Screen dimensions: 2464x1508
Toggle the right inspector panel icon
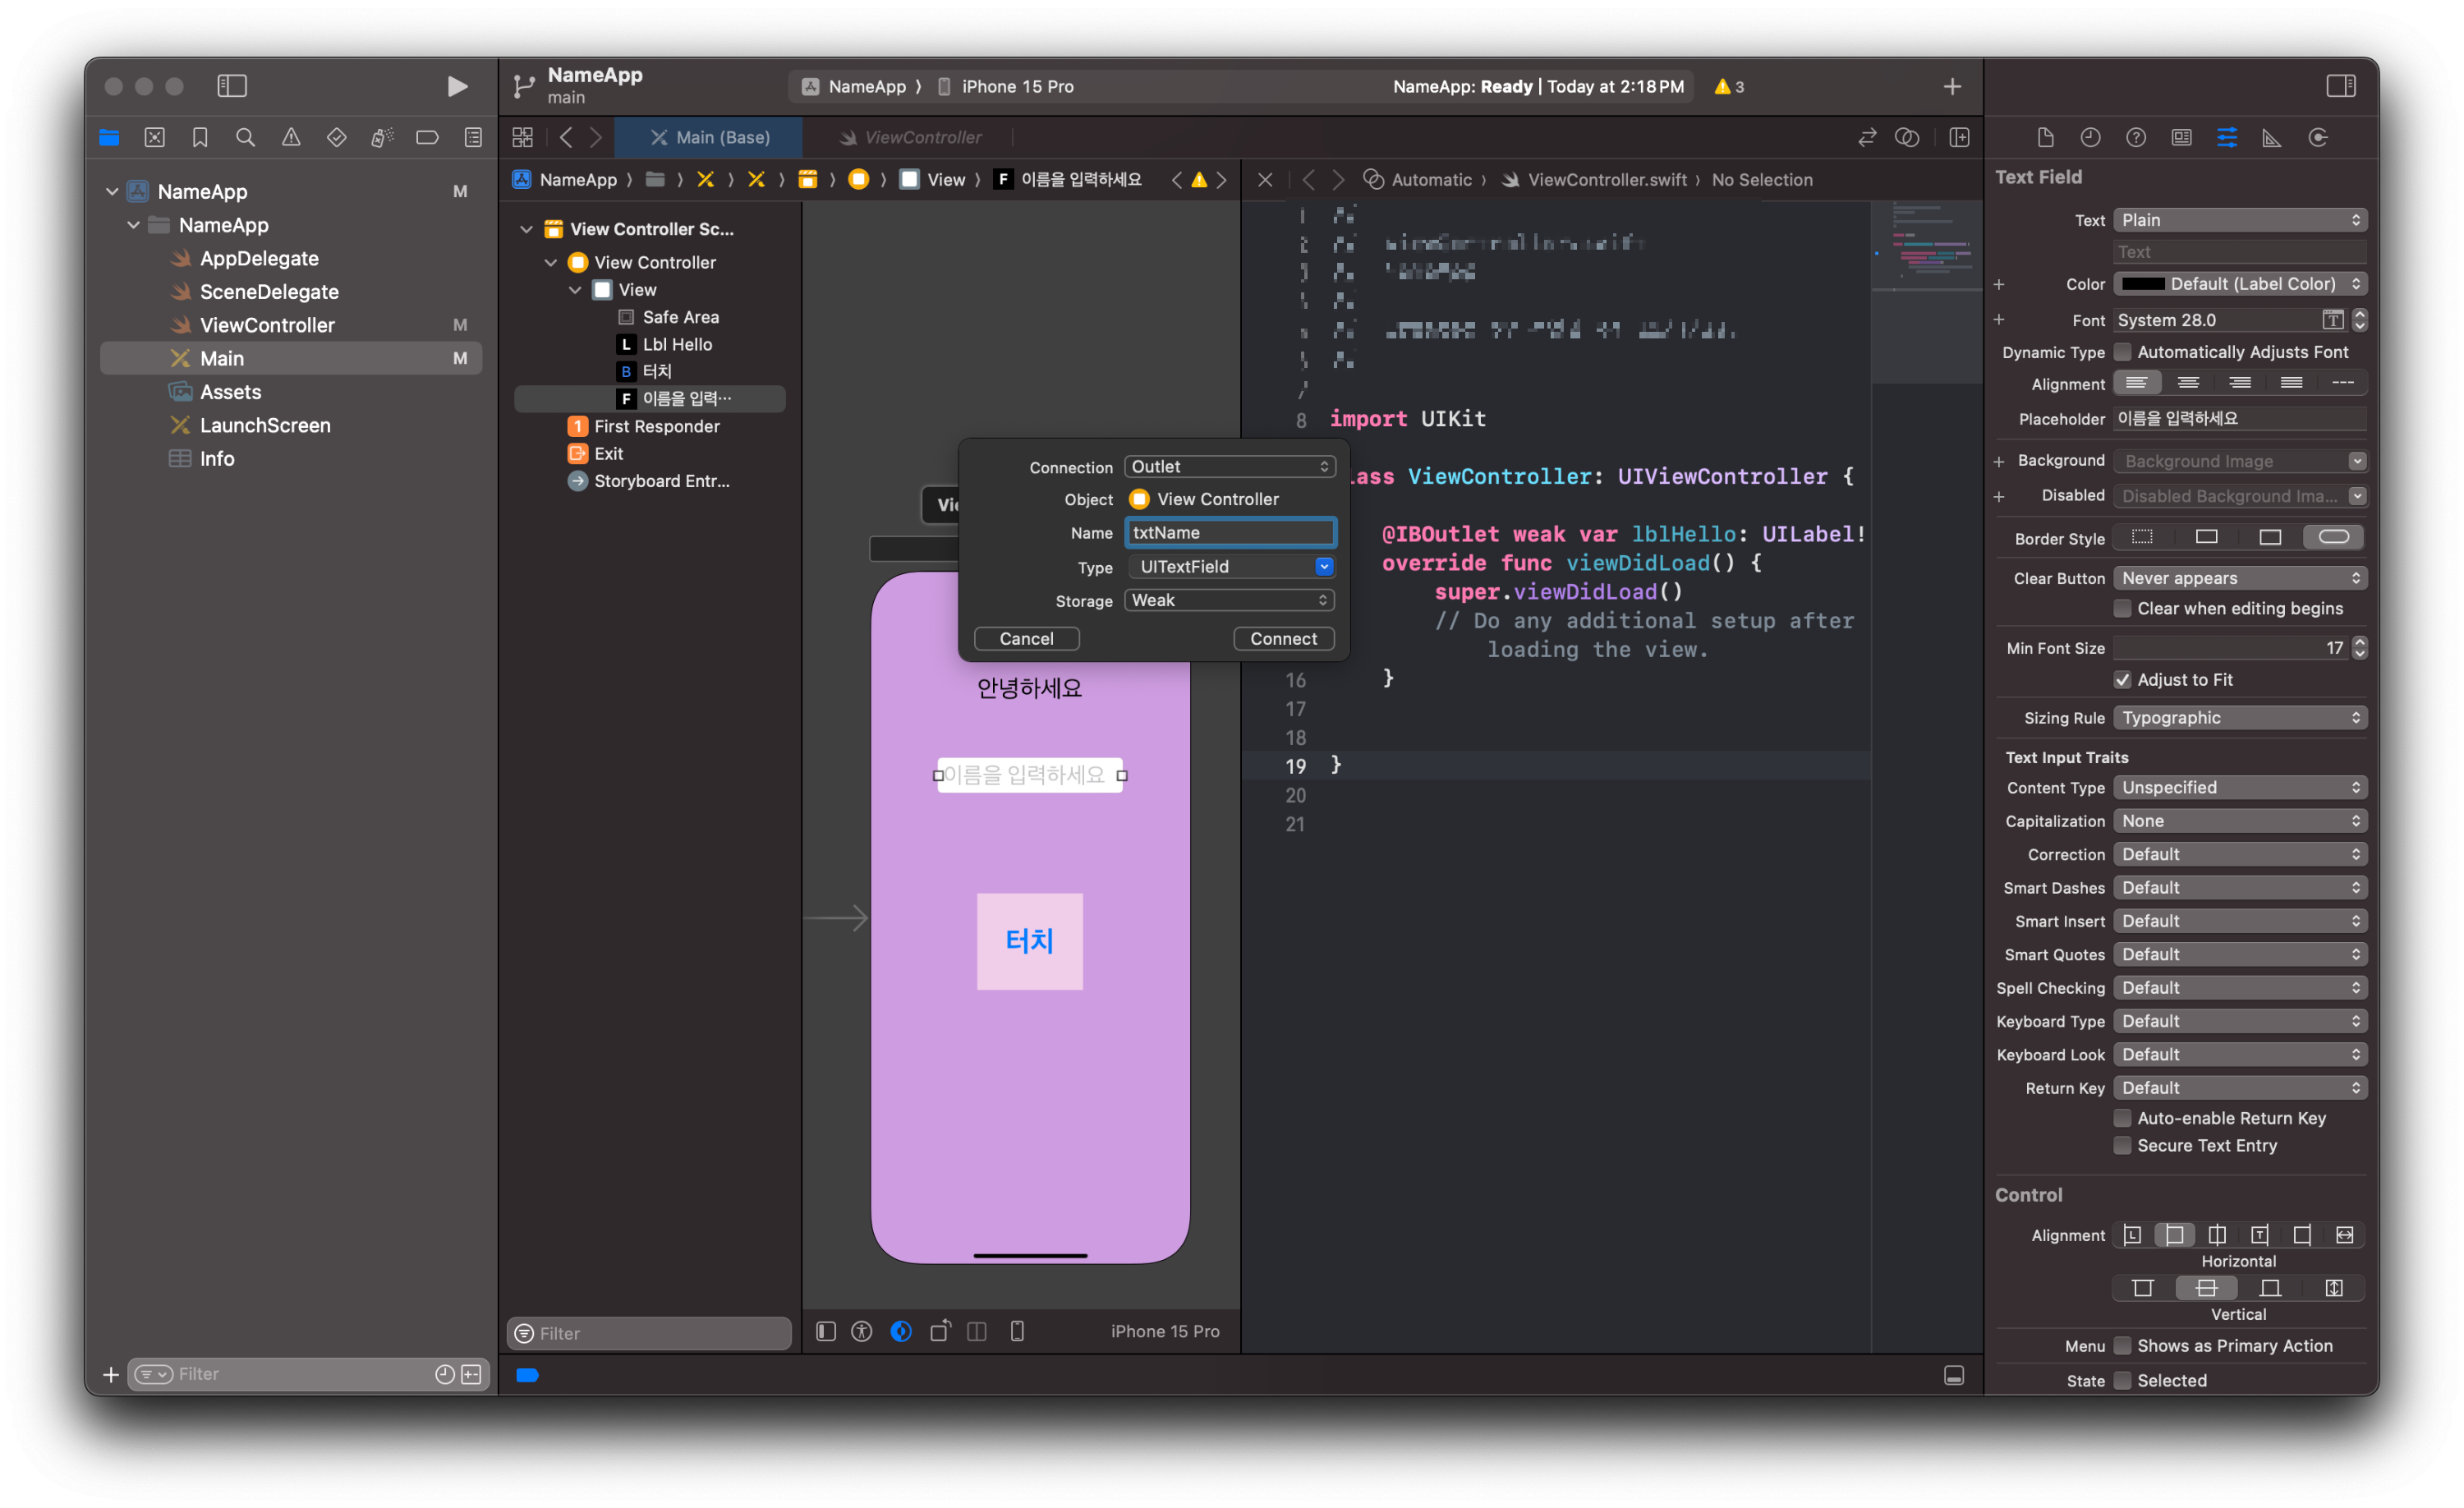[2340, 87]
